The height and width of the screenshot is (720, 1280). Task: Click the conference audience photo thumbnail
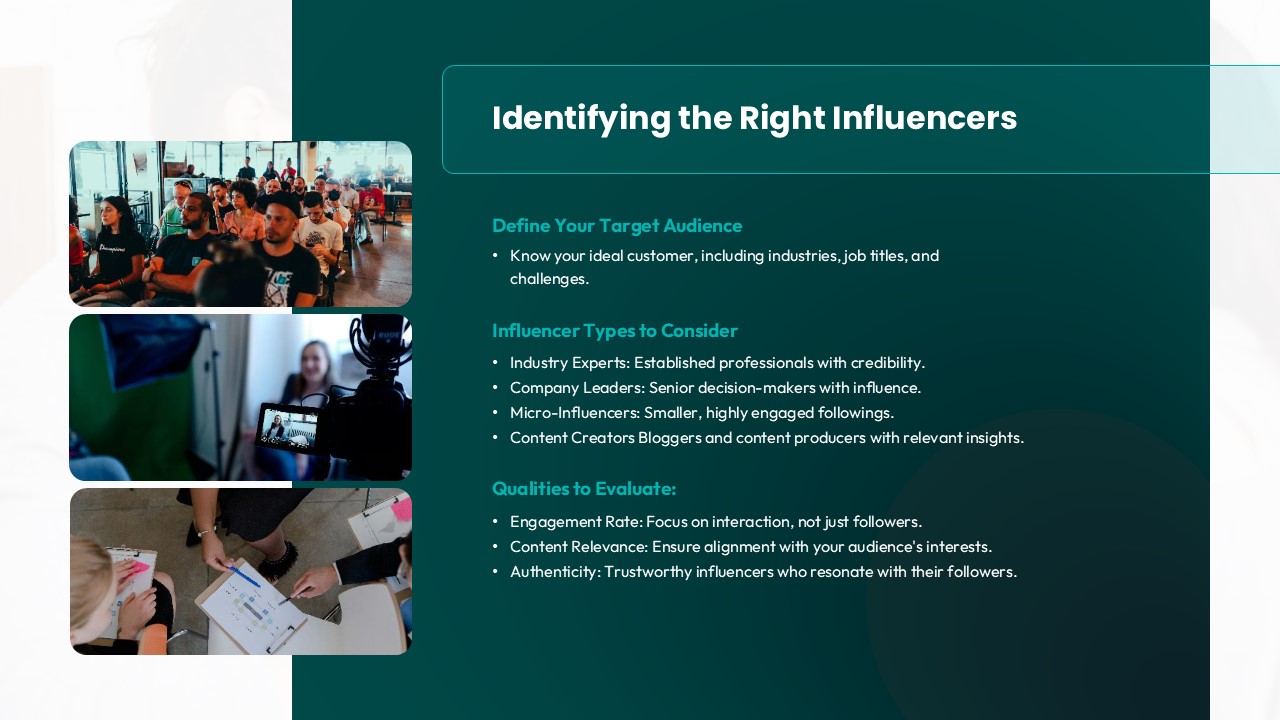click(240, 223)
